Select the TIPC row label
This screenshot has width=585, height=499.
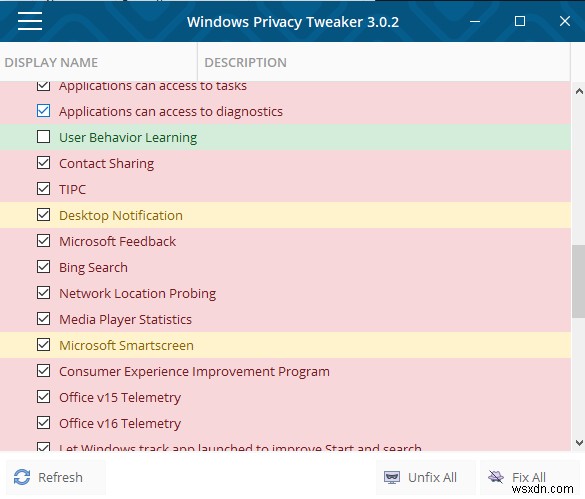pyautogui.click(x=72, y=189)
